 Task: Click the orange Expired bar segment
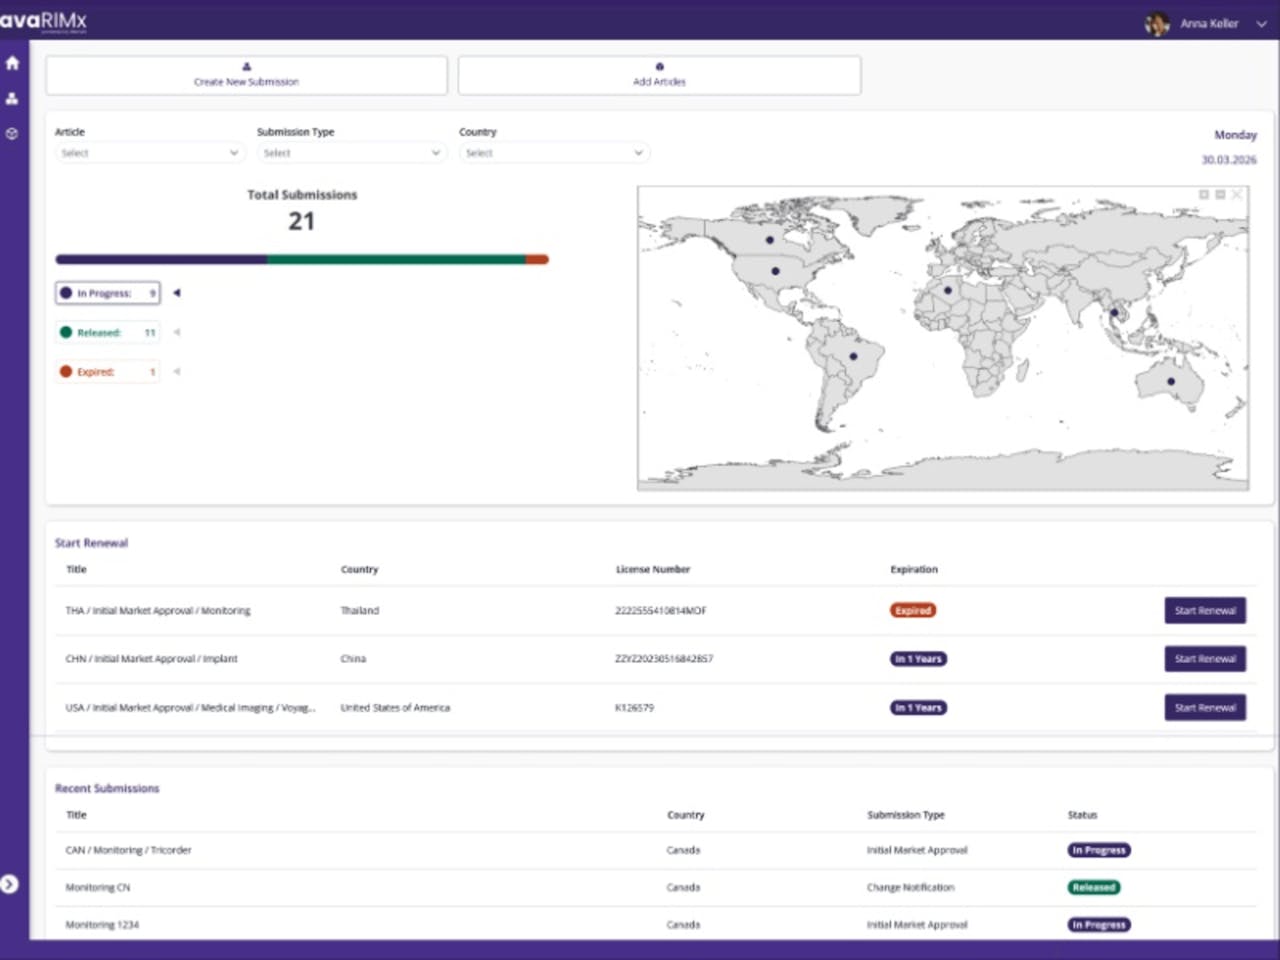(537, 259)
